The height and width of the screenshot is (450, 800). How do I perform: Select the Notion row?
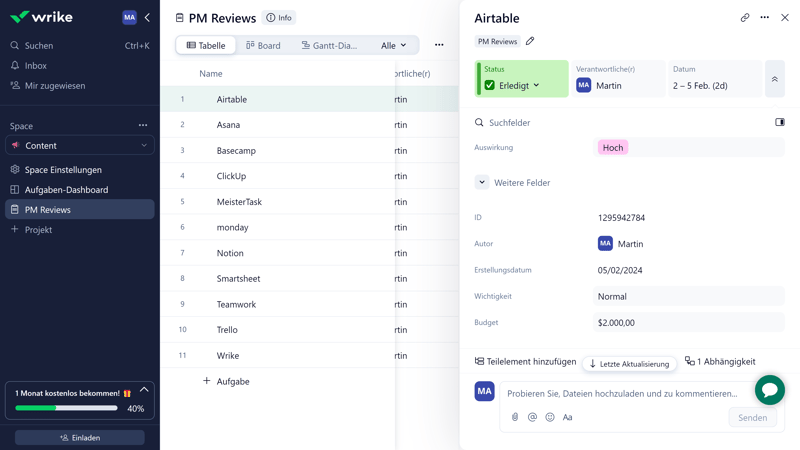310,253
